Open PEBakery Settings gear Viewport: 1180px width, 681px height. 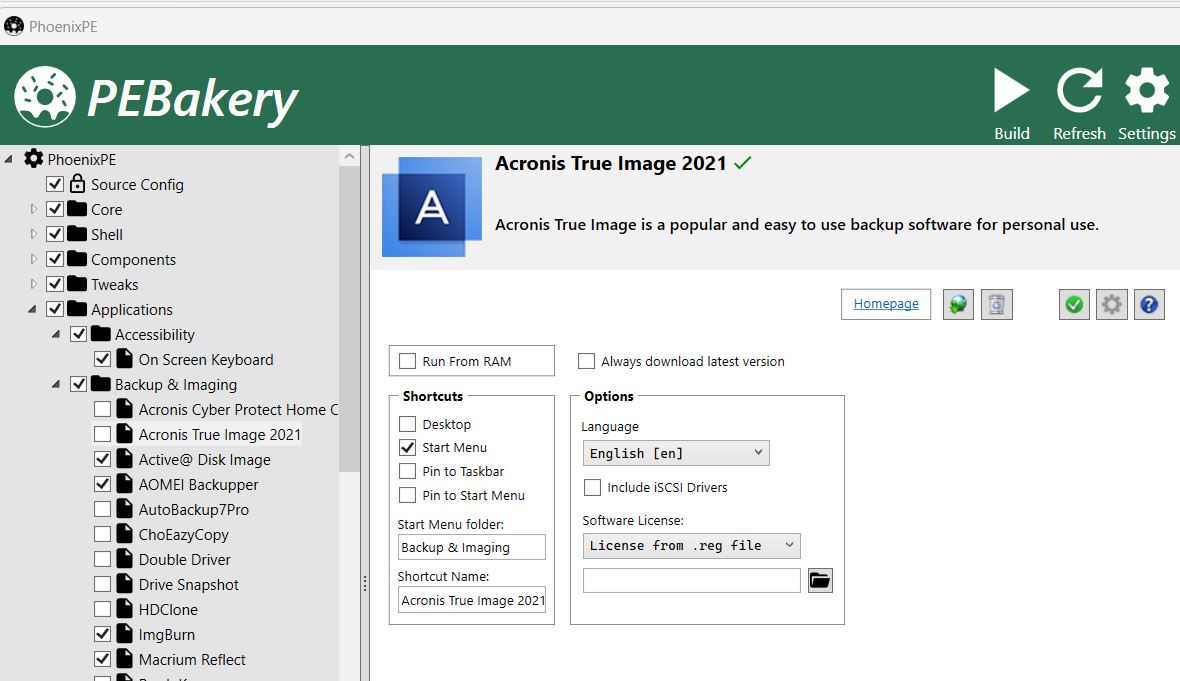point(1146,93)
